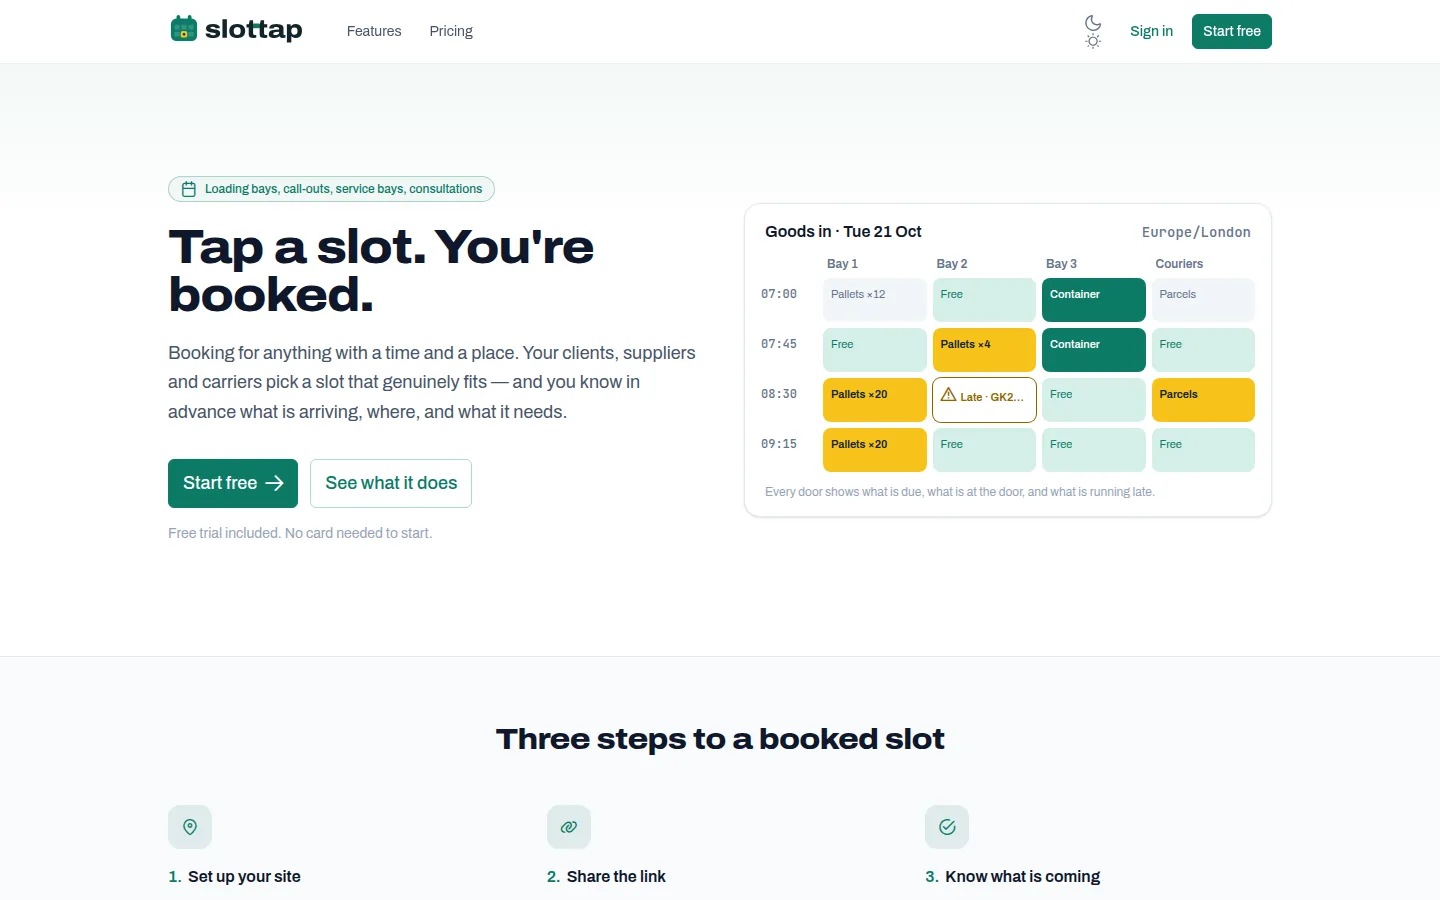Select the Free Bay 1 slot at 07:45
Viewport: 1440px width, 900px height.
coord(875,350)
